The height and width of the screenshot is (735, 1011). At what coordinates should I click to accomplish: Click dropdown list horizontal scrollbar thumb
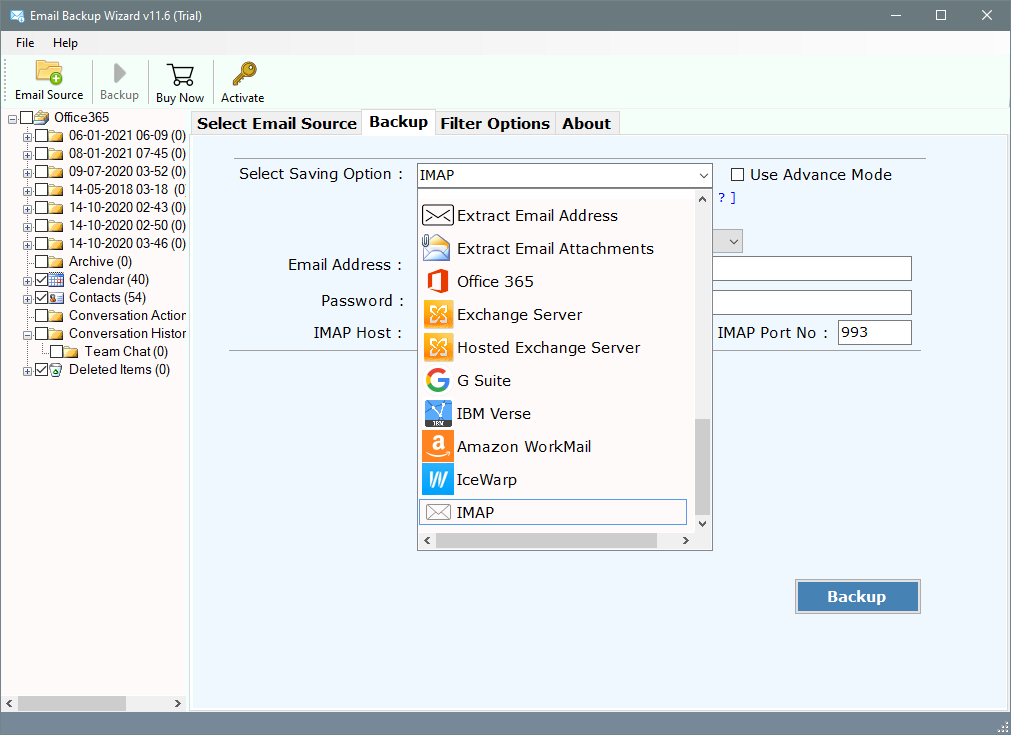click(x=546, y=540)
